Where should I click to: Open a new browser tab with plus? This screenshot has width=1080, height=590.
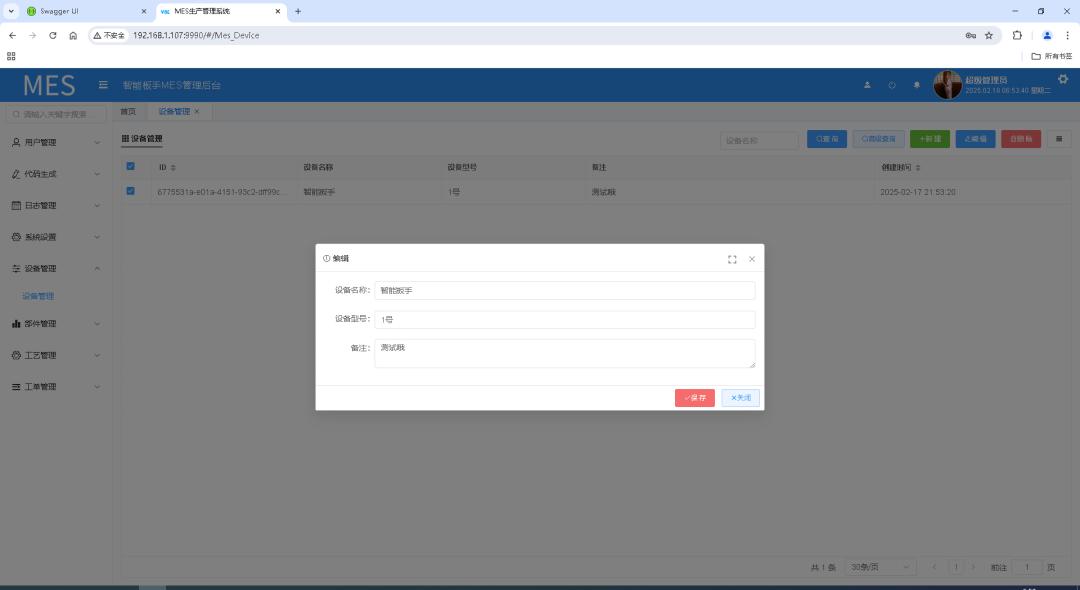(x=298, y=11)
